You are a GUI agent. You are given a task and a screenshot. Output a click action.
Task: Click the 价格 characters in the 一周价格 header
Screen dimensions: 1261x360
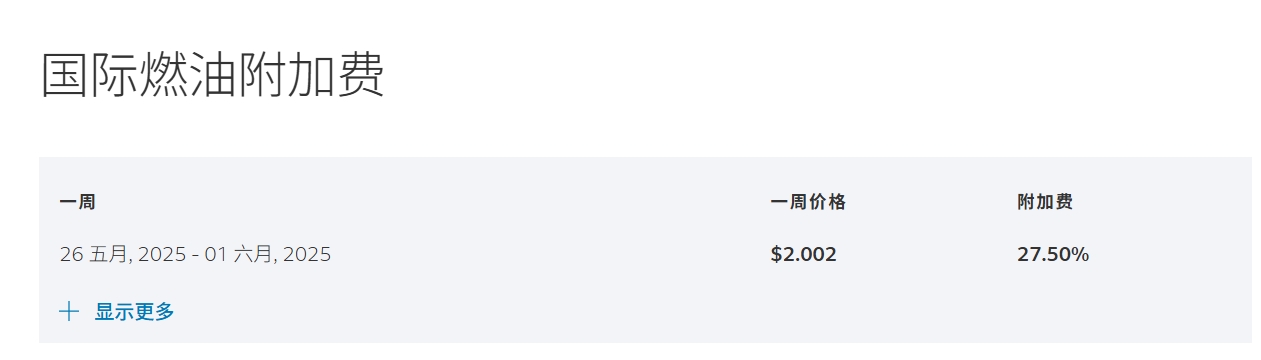pos(827,202)
